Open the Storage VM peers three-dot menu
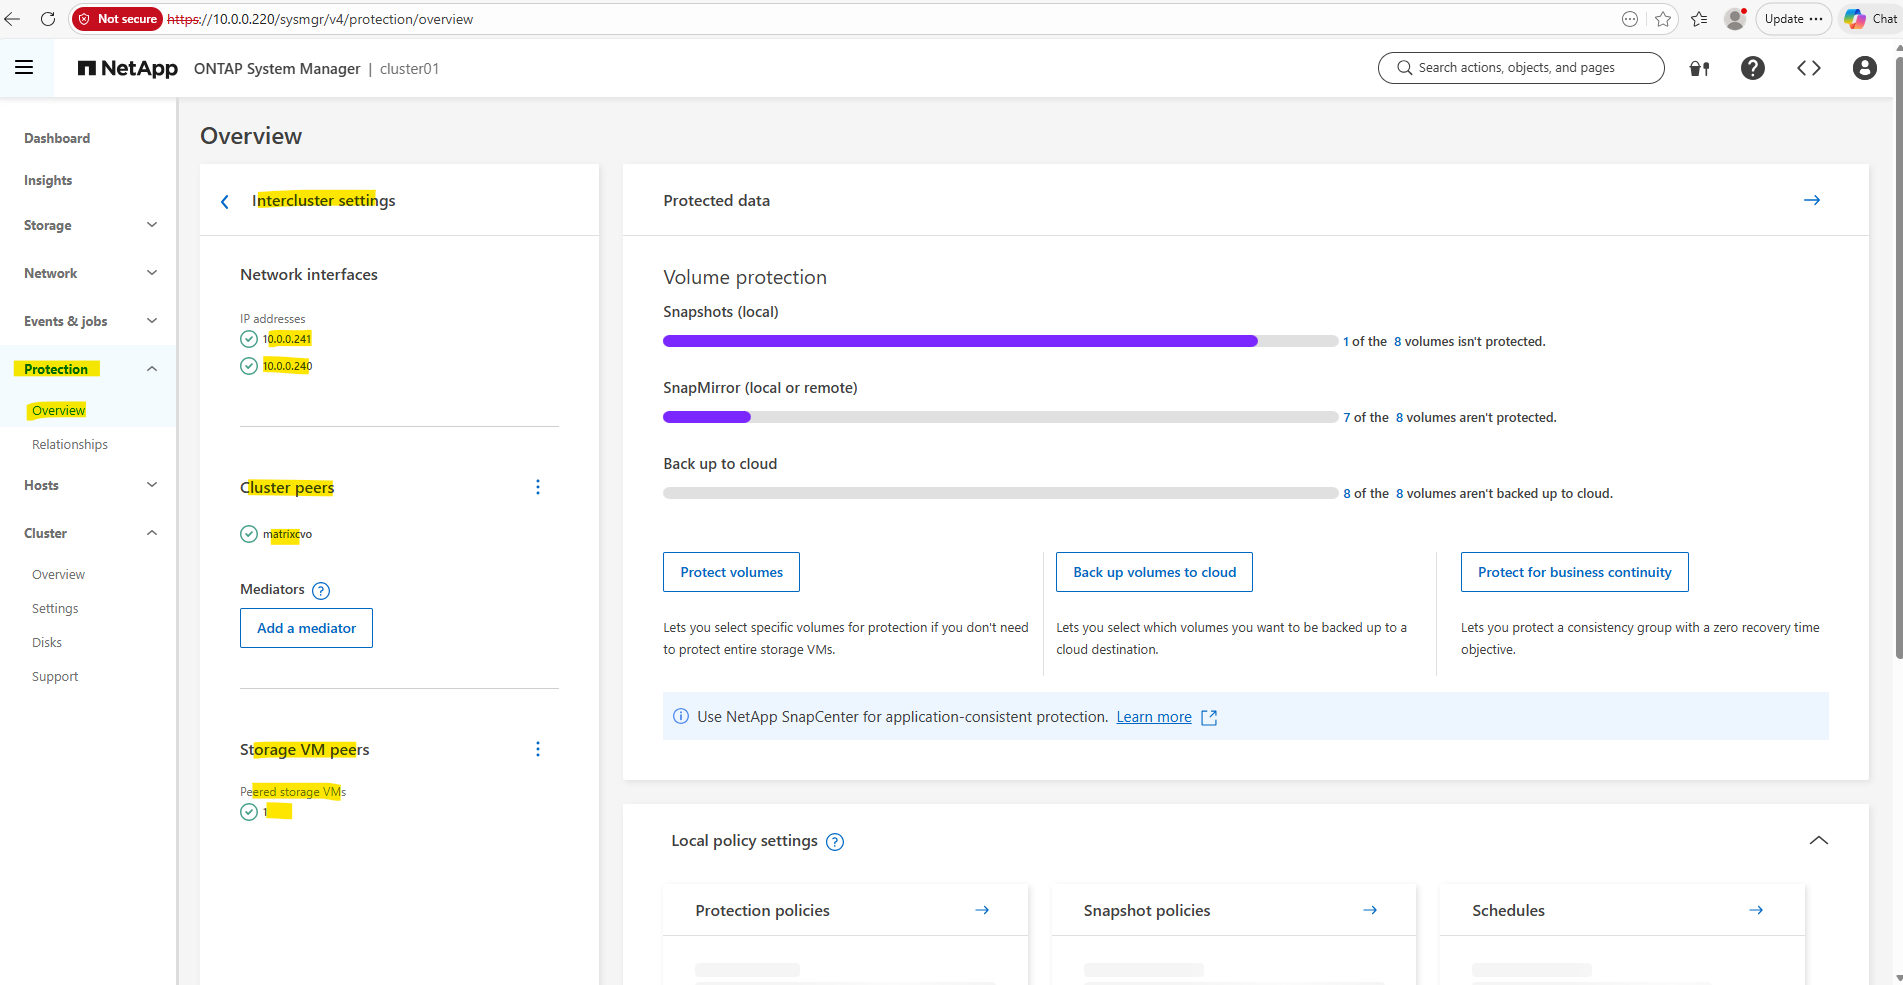 click(x=538, y=749)
